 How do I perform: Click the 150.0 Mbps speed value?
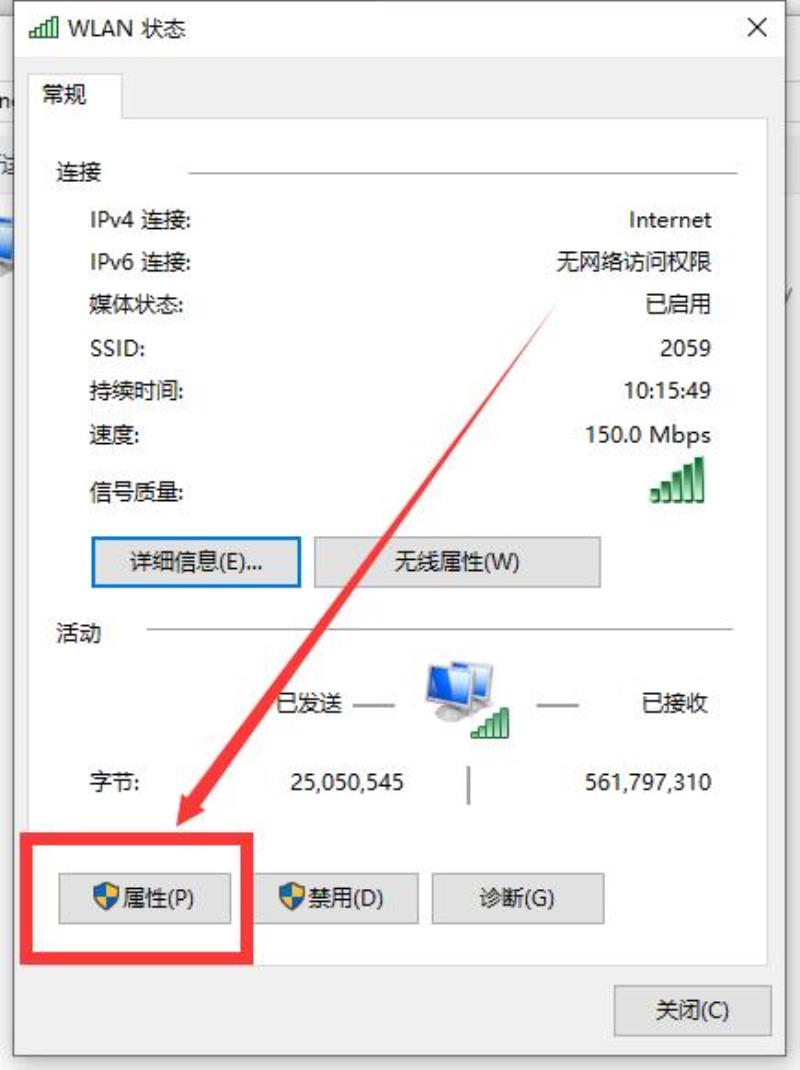(648, 435)
